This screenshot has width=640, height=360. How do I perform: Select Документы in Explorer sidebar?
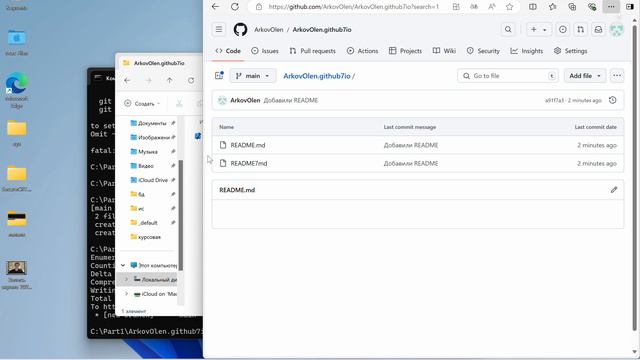coord(152,123)
